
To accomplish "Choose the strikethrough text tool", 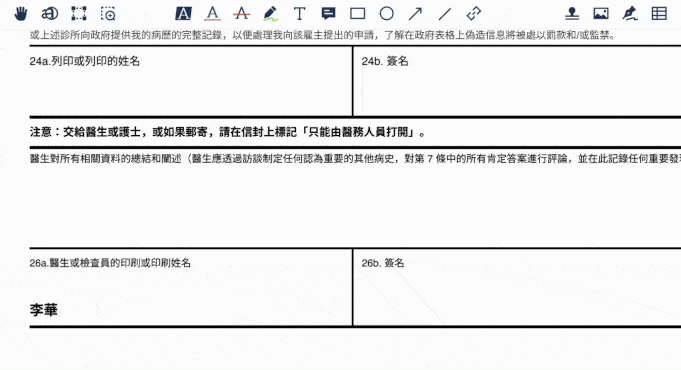I will (241, 14).
